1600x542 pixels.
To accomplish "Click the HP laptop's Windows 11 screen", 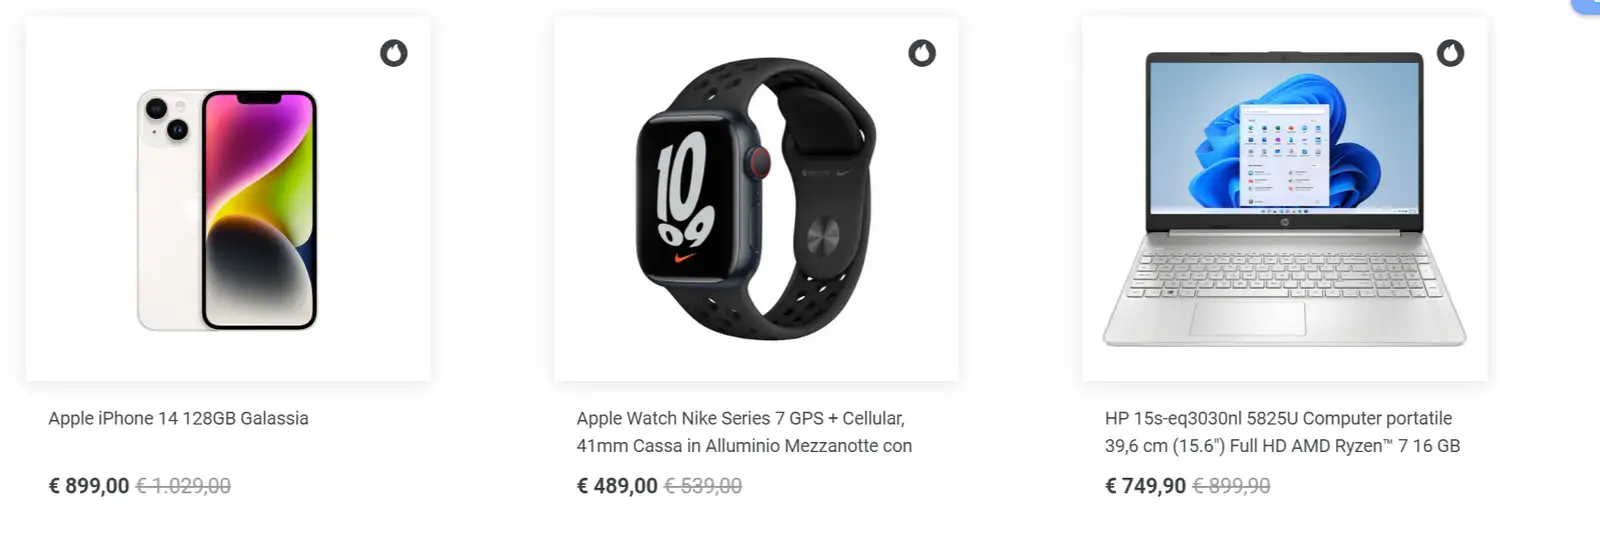I will pyautogui.click(x=1284, y=137).
